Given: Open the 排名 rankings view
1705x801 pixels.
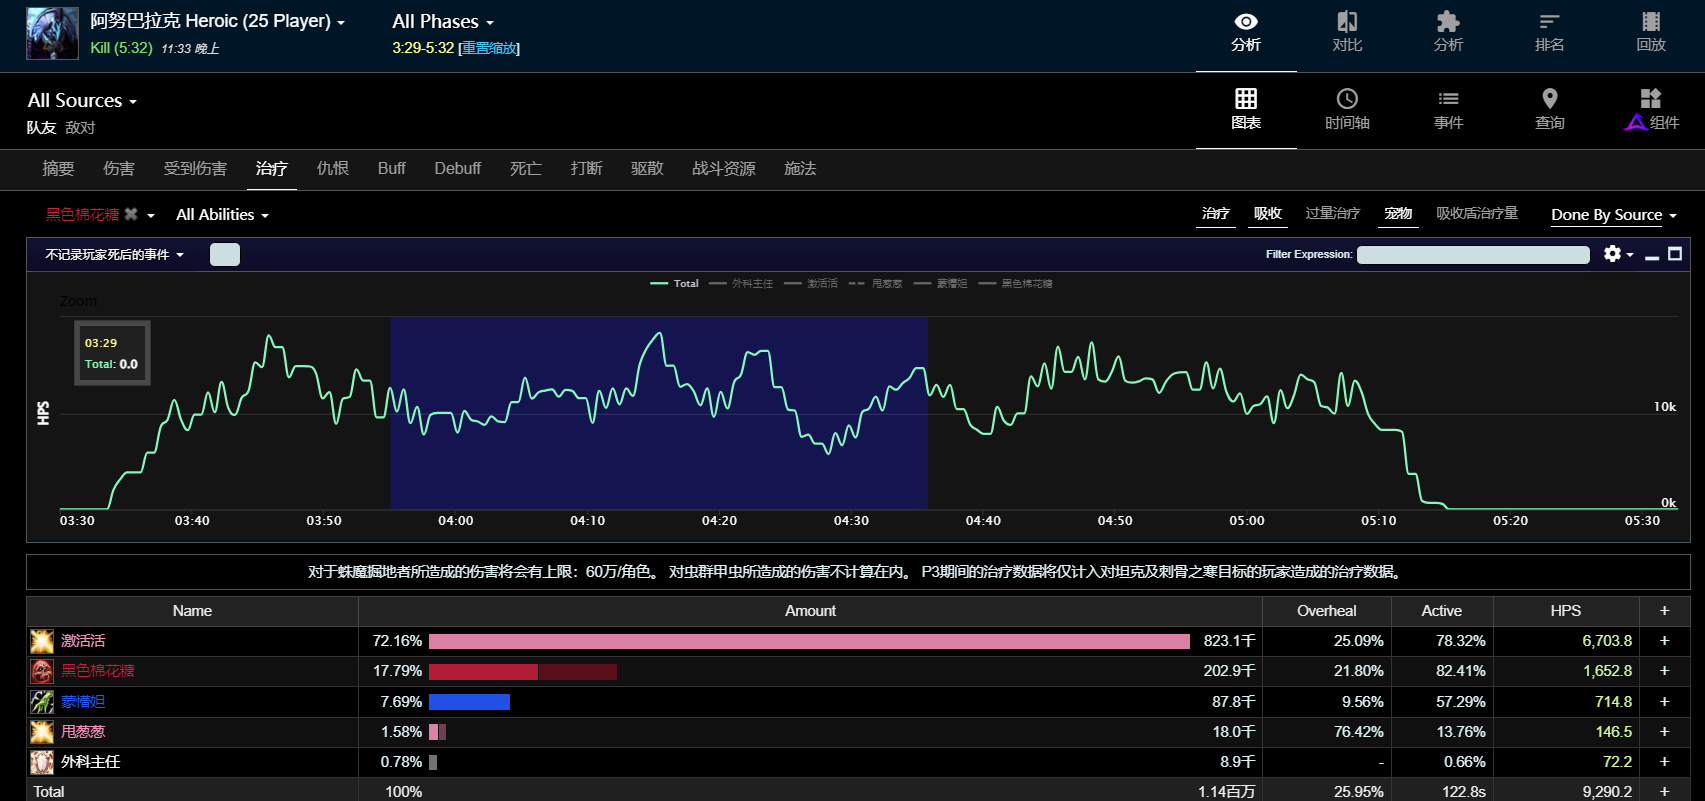Looking at the screenshot, I should (1549, 33).
